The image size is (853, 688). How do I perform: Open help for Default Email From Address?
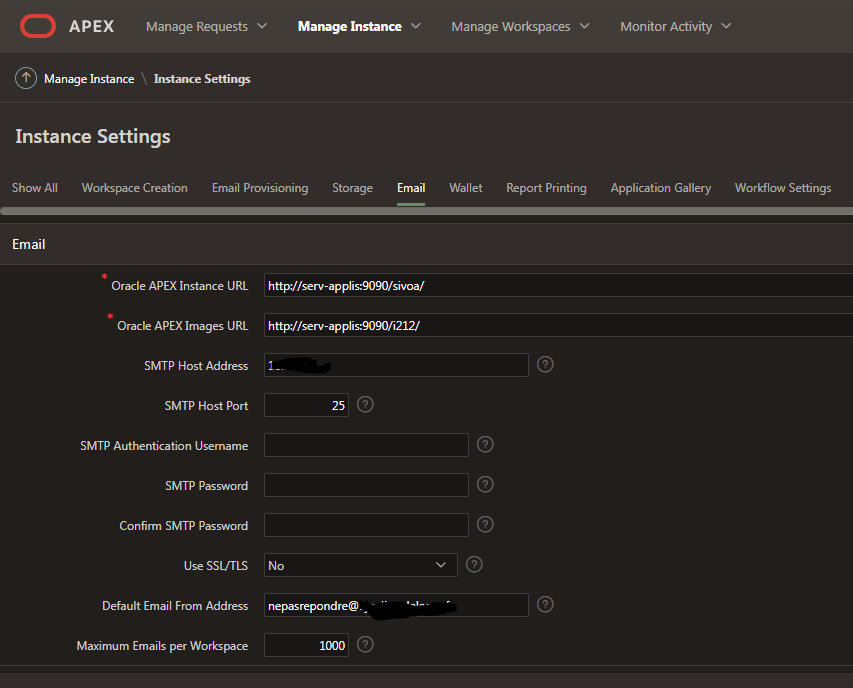click(x=546, y=604)
